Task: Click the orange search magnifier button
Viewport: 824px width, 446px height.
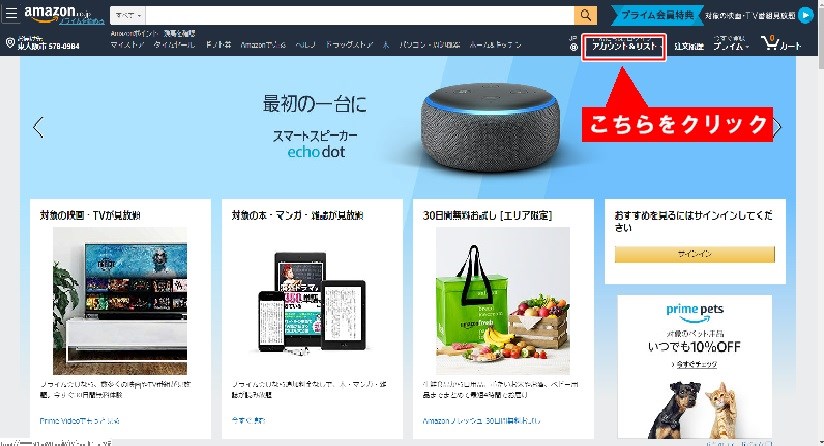Action: [585, 15]
